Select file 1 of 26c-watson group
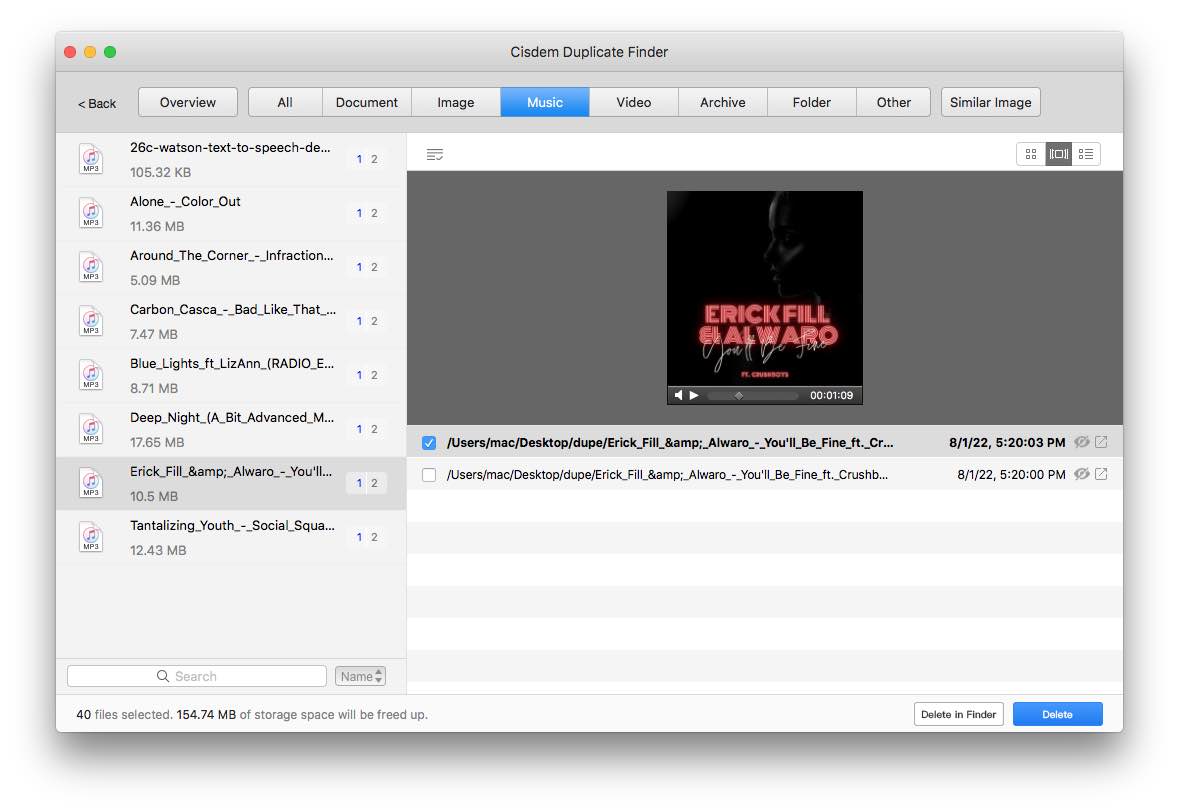The width and height of the screenshot is (1179, 812). (x=359, y=159)
